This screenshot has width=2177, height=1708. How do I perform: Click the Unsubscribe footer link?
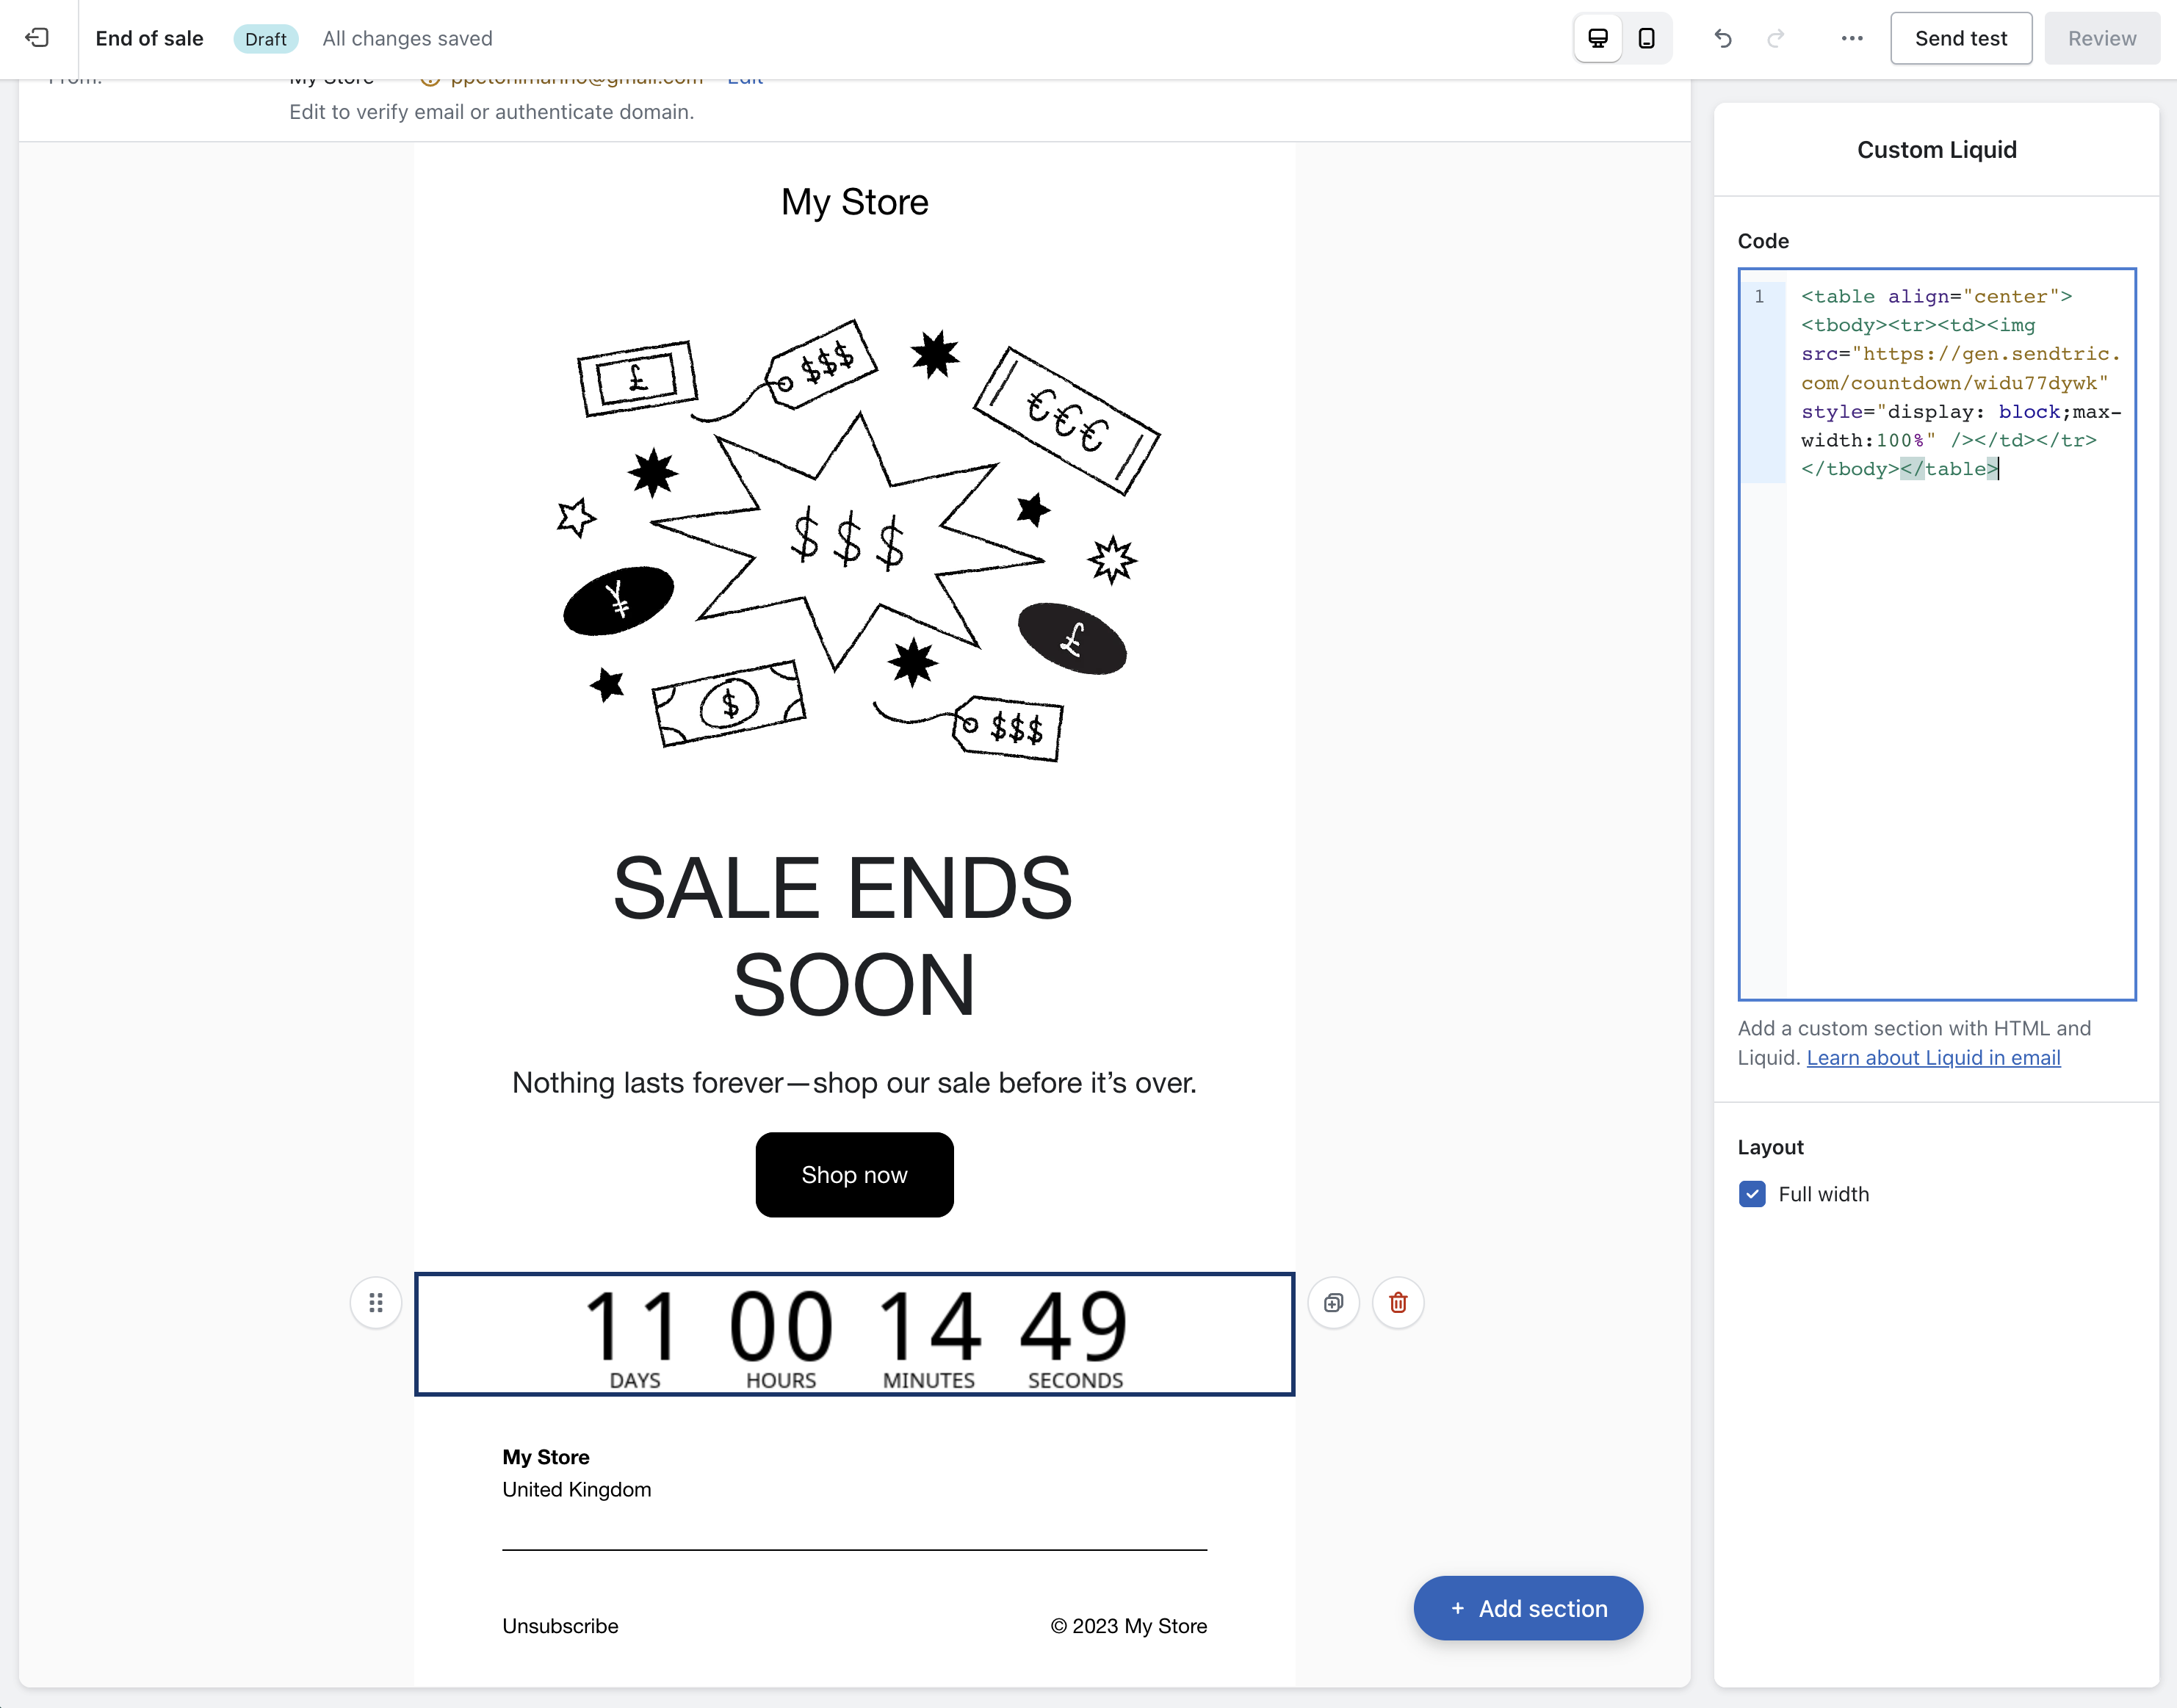coord(560,1626)
